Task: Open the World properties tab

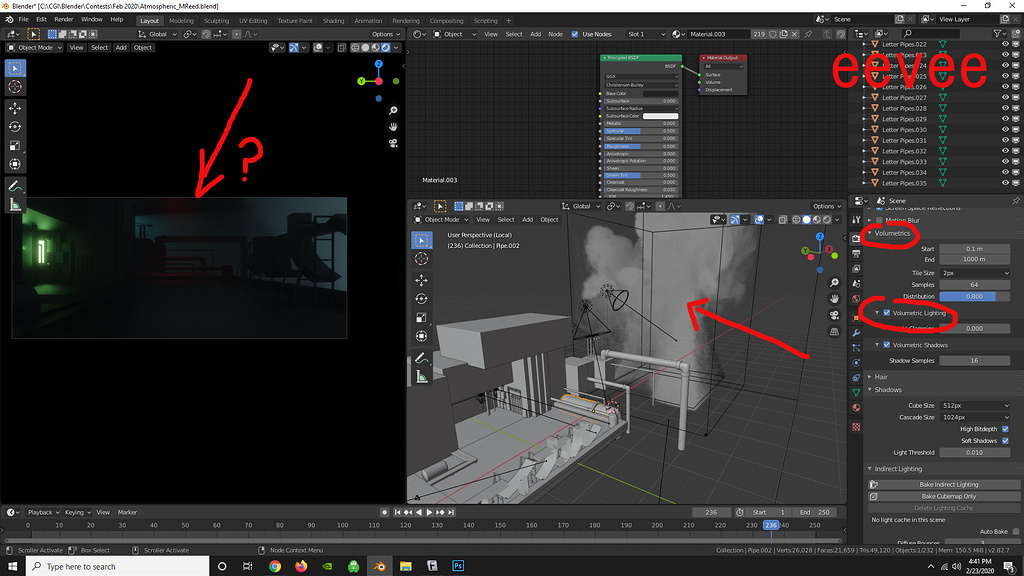Action: [856, 298]
